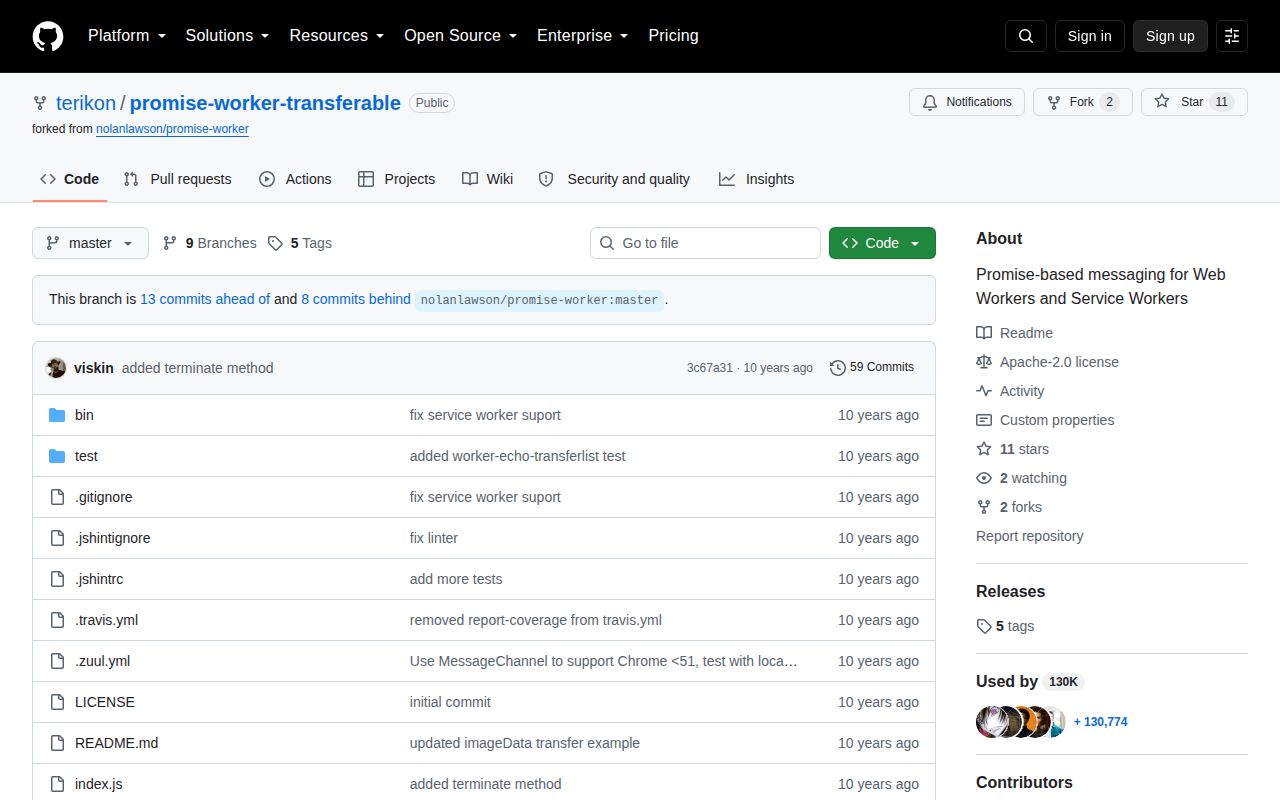
Task: Switch to the Insights tab
Action: 756,179
